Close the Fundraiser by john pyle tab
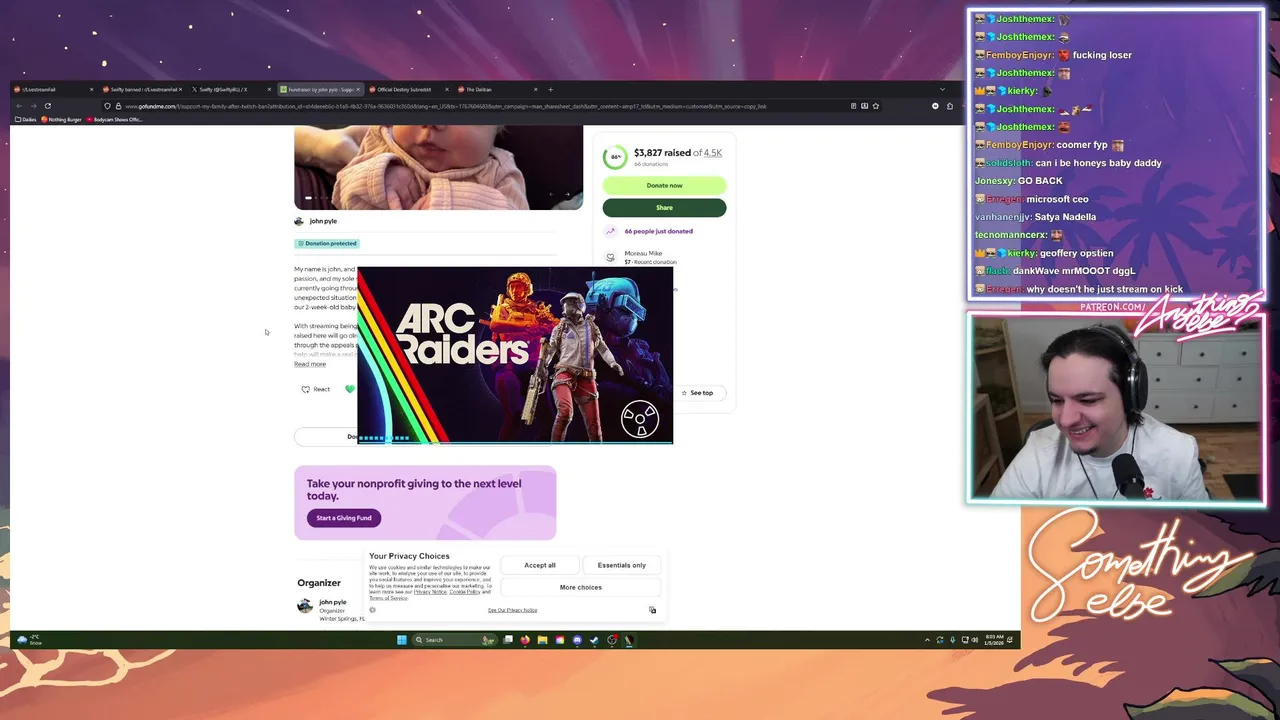 tap(358, 89)
